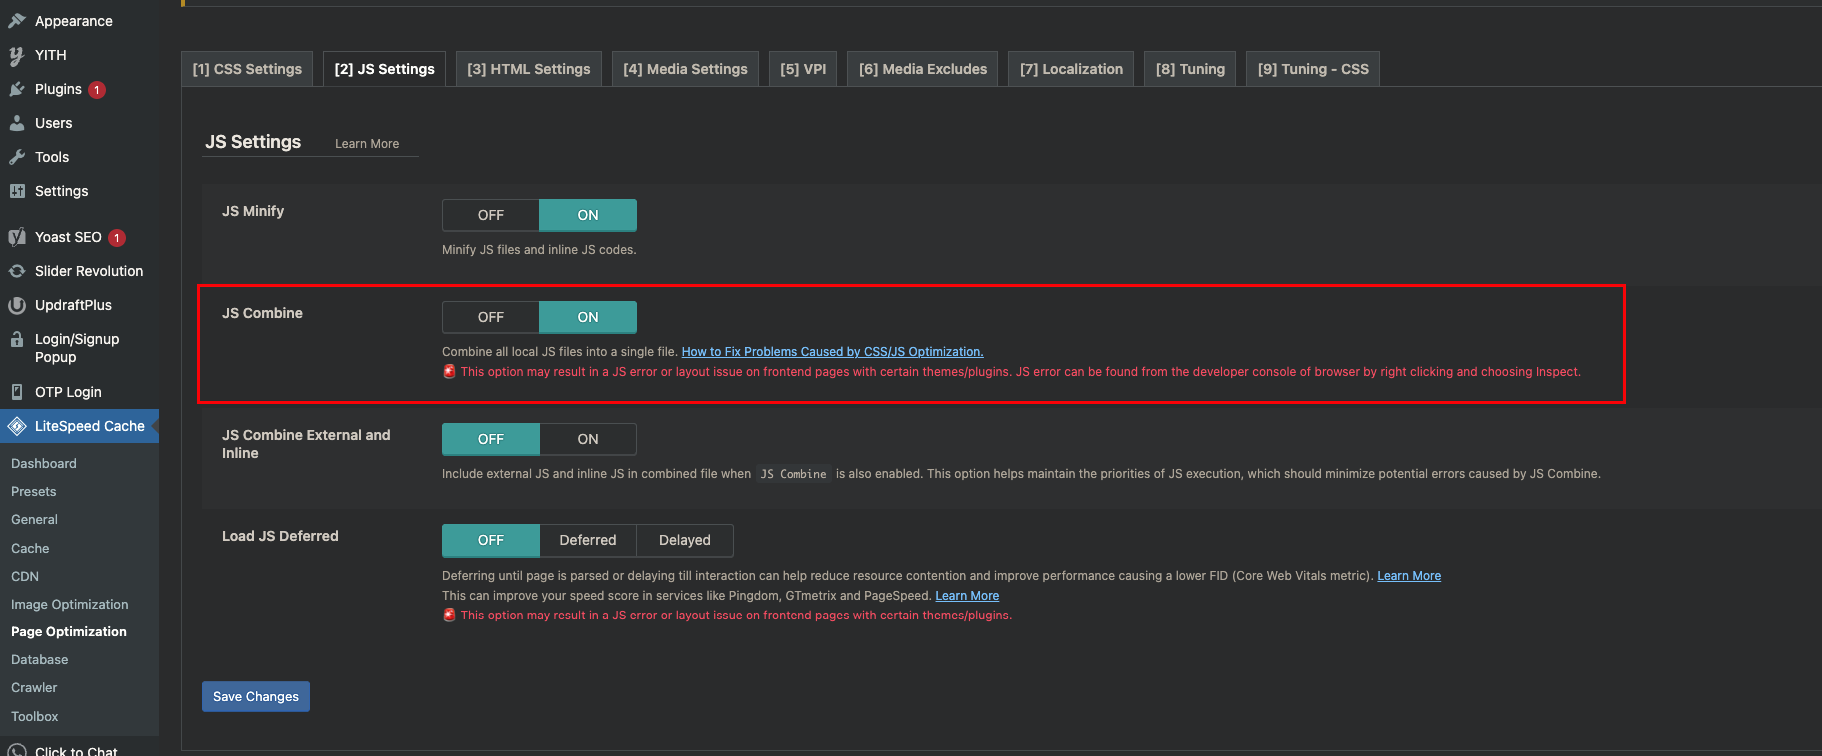Click the Click to Chat icon

point(17,750)
